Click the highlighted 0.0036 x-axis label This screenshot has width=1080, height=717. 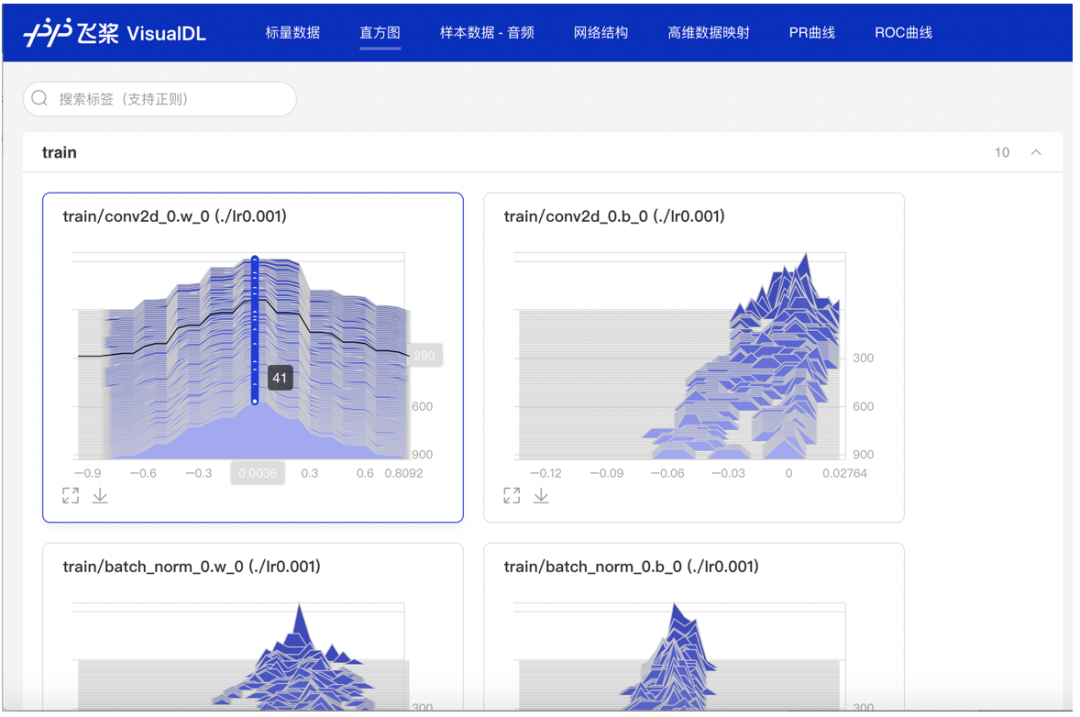(258, 473)
